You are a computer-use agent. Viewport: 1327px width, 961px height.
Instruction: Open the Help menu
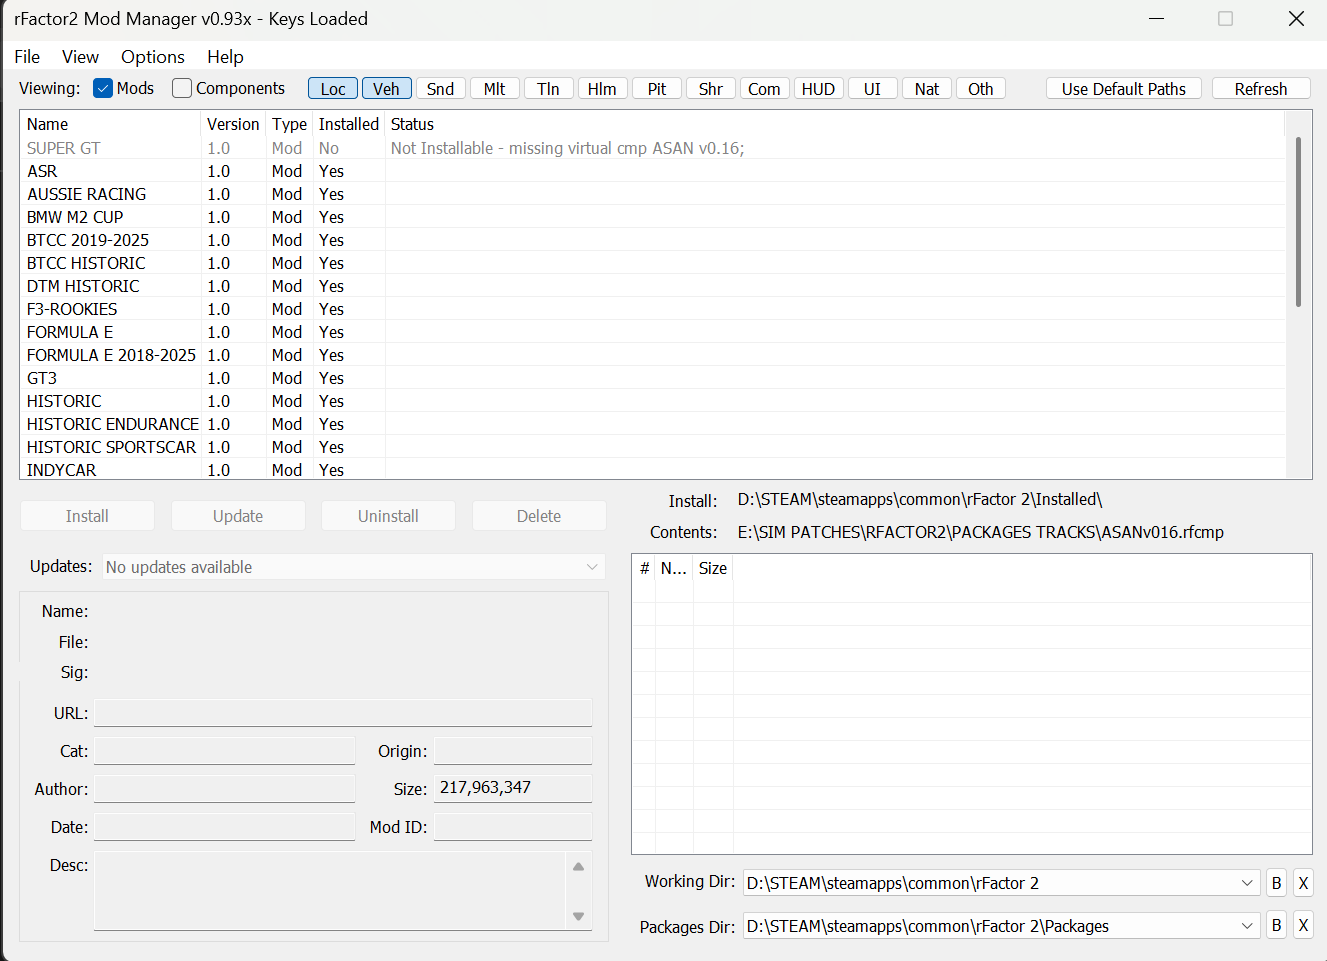pyautogui.click(x=225, y=57)
